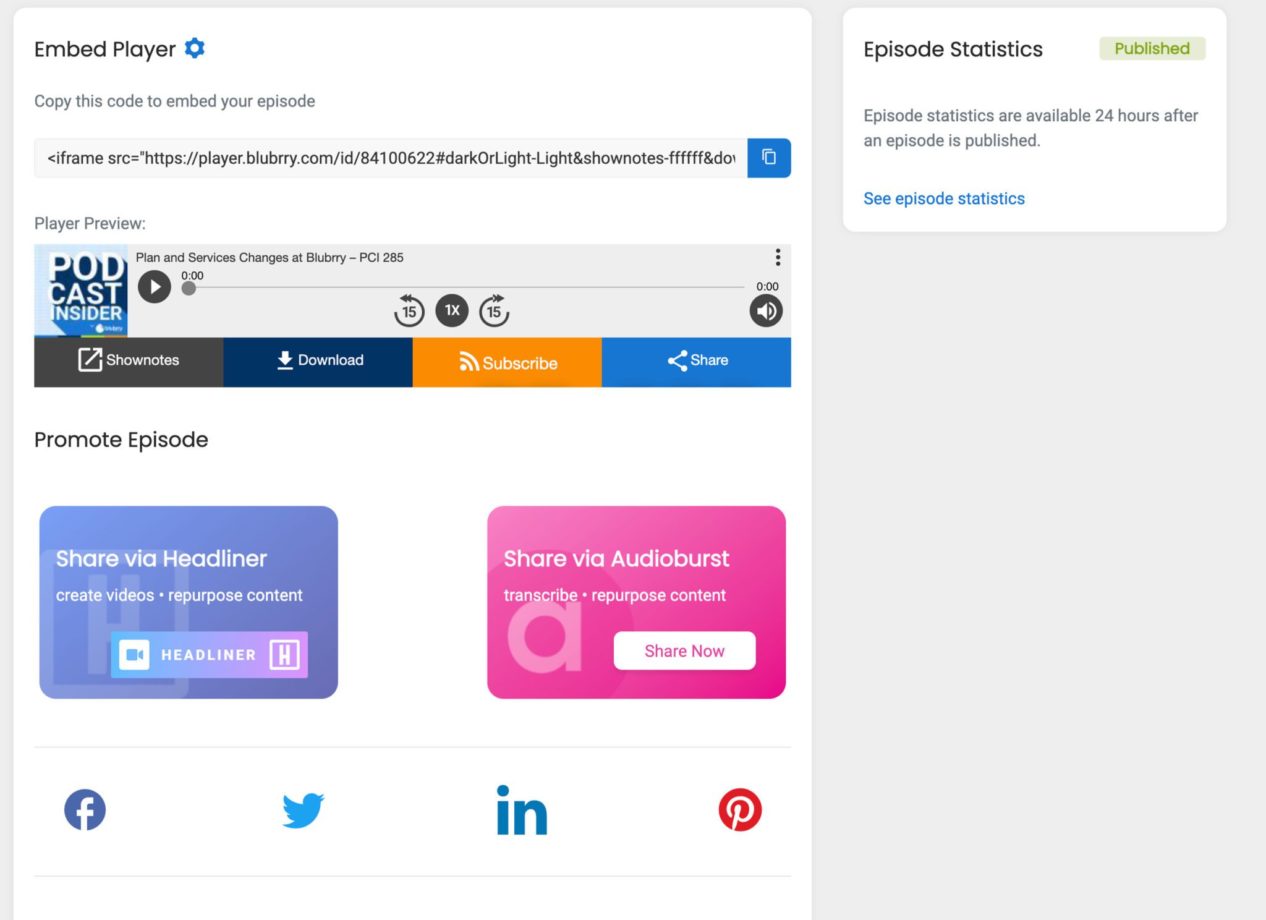Click the Download button in the player
The height and width of the screenshot is (920, 1266).
click(318, 359)
